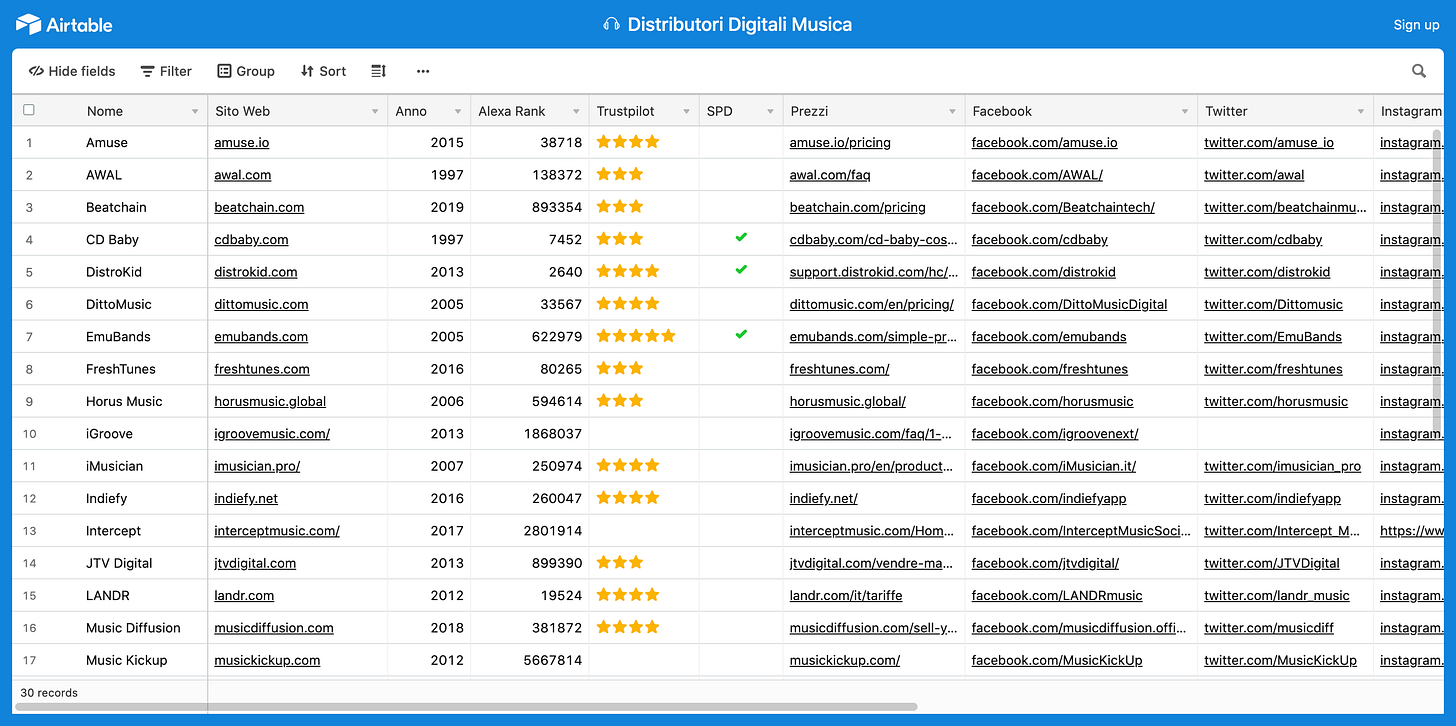This screenshot has height=726, width=1456.
Task: Open the amuse.io website link
Action: 241,143
